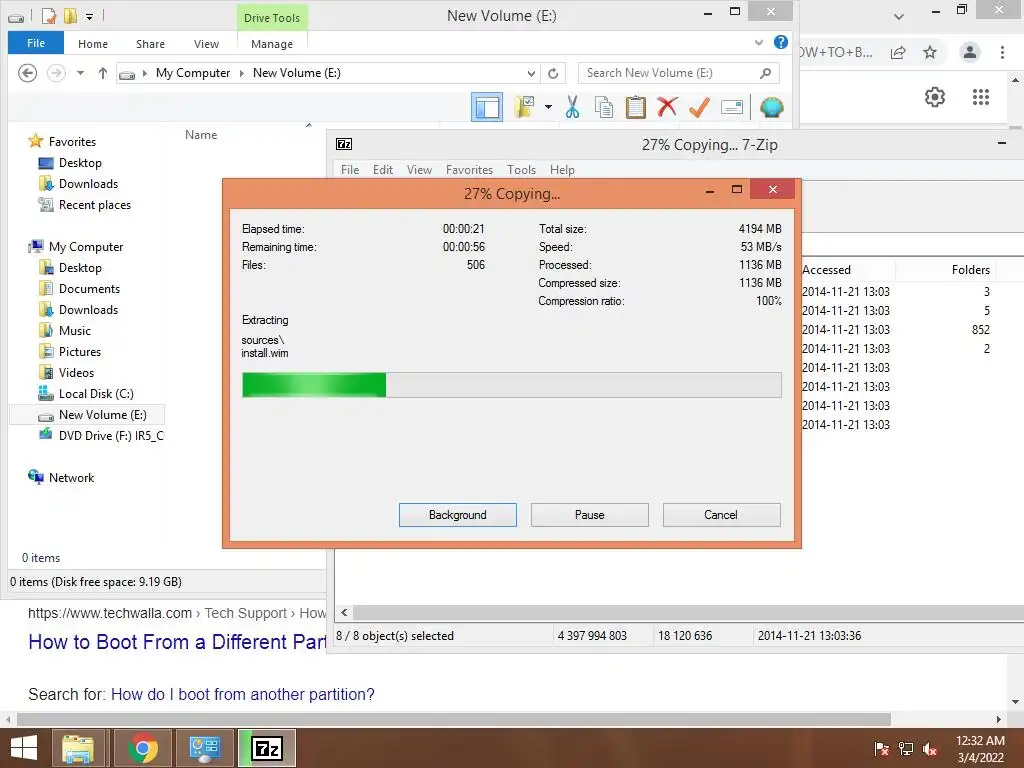Toggle the preview pane layout icon
Screen dimensions: 1024x768
click(487, 107)
